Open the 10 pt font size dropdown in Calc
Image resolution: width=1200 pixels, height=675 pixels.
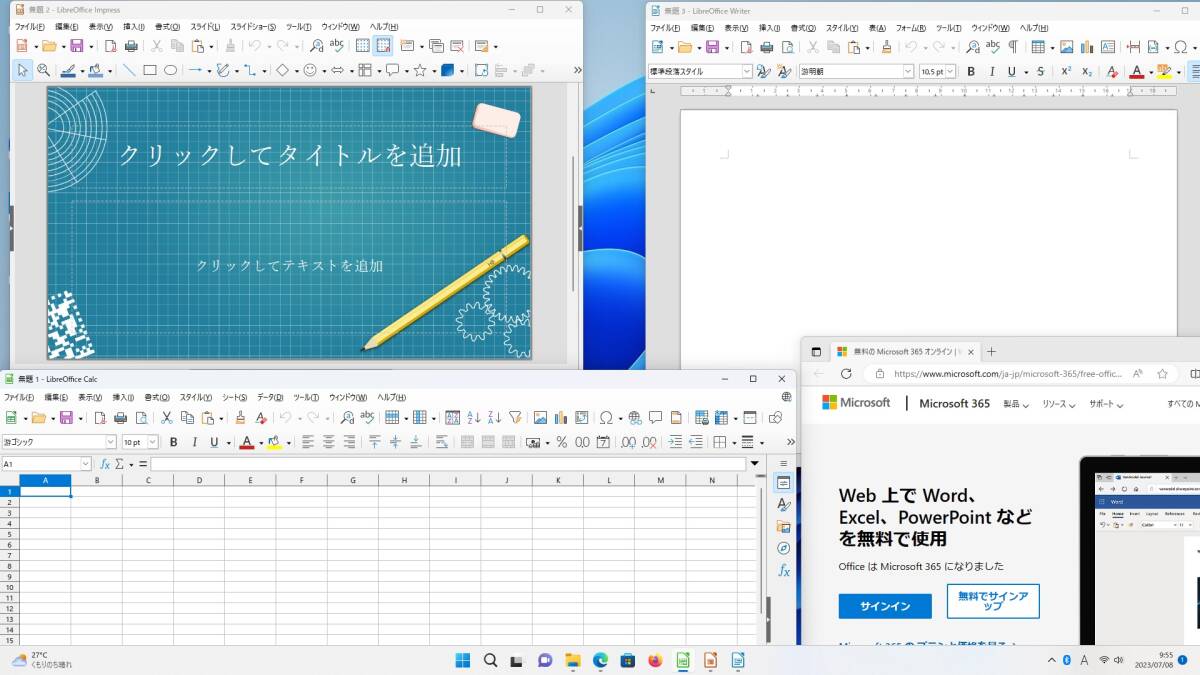153,442
